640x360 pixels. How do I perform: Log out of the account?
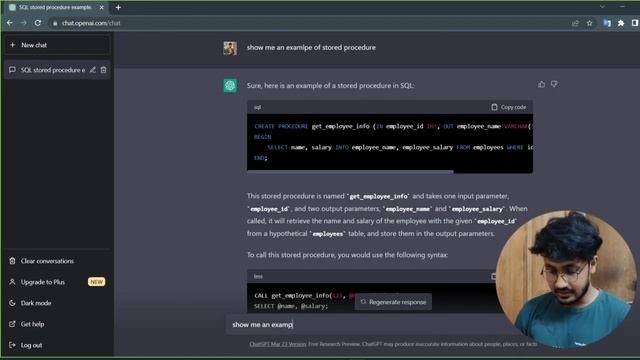pos(57,345)
